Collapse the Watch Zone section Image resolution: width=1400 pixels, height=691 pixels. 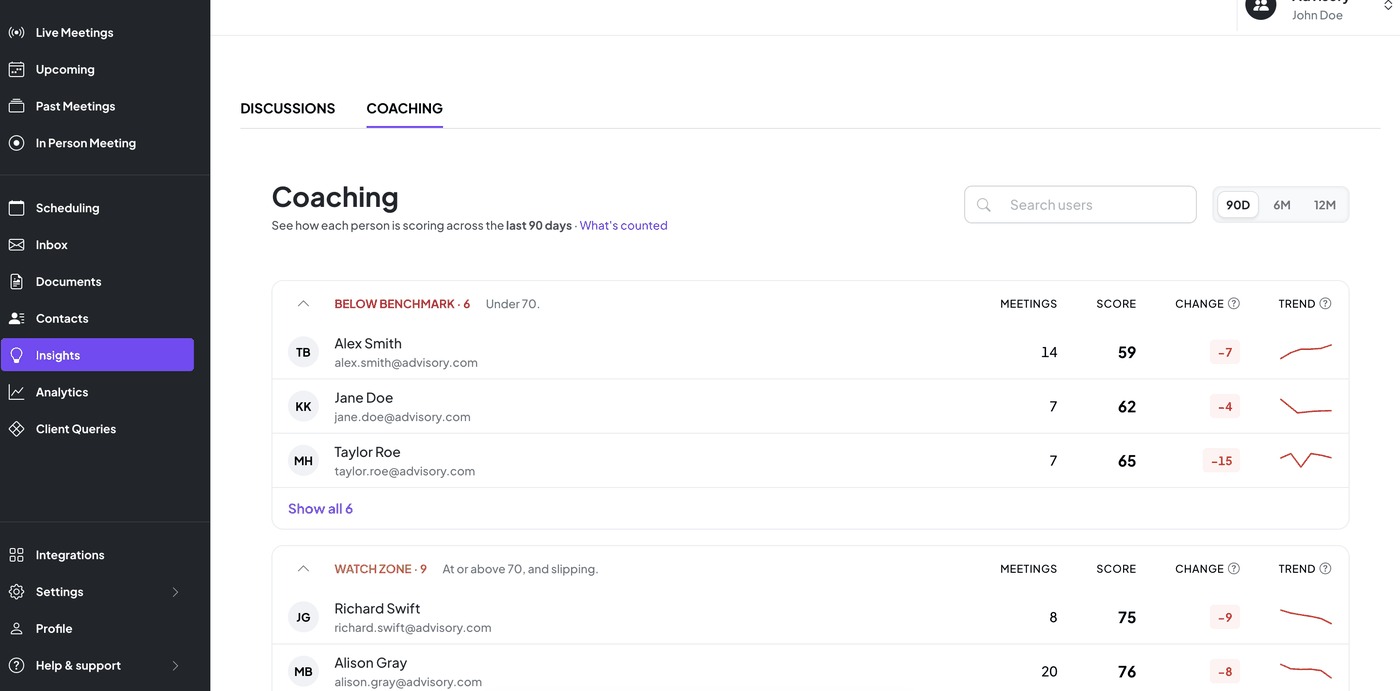pyautogui.click(x=304, y=569)
